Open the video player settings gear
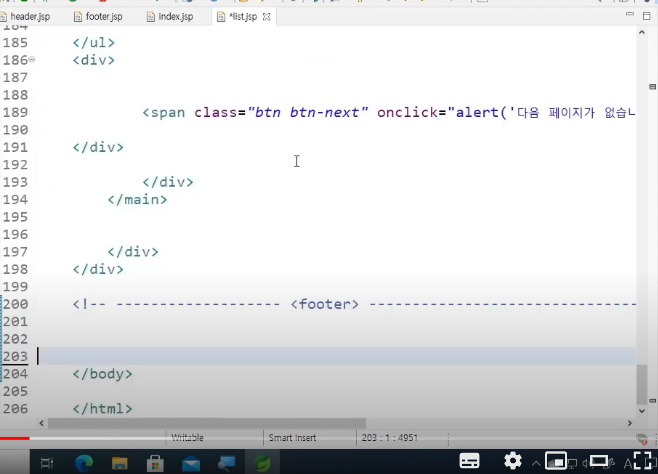The image size is (658, 474). 513,461
